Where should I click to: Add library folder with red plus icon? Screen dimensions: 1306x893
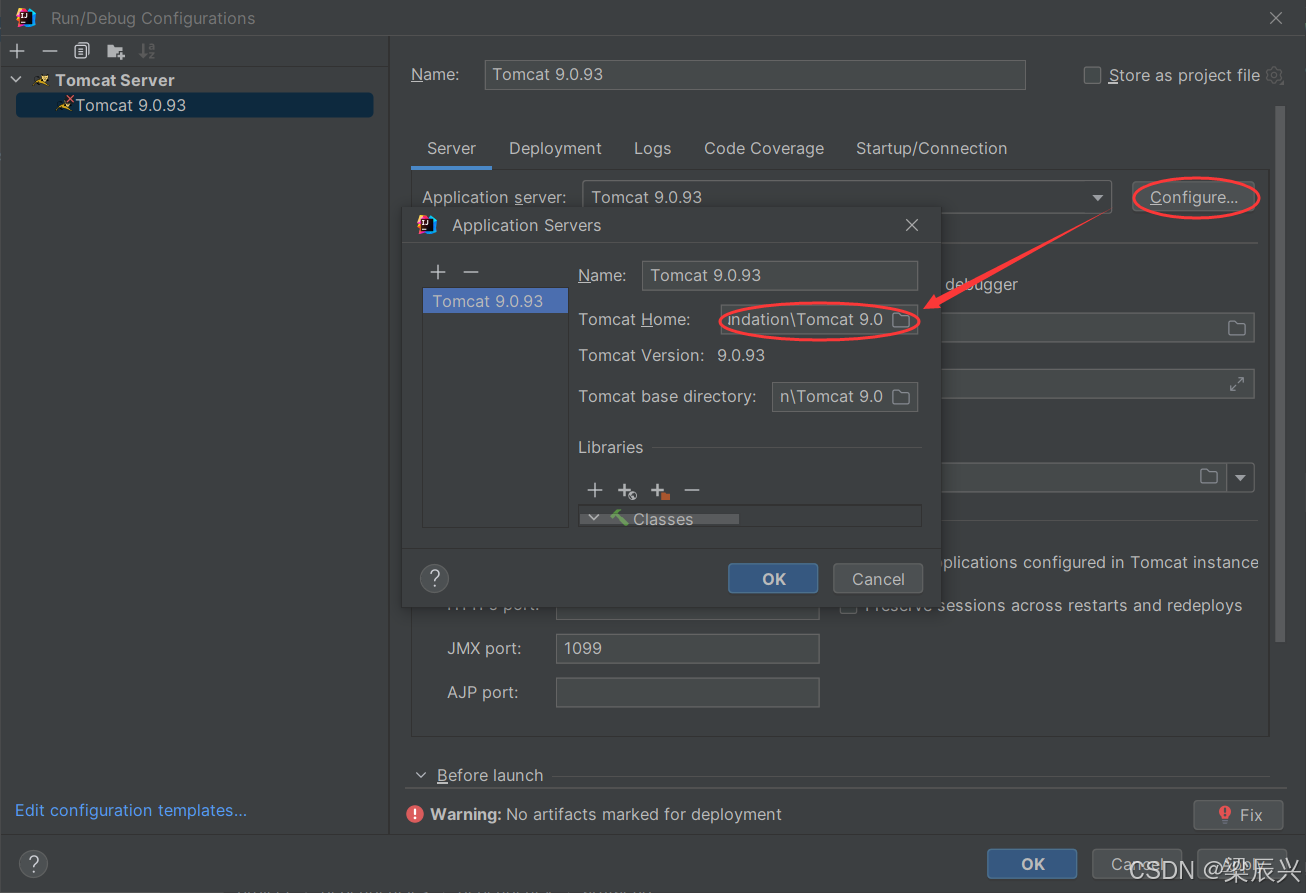coord(660,490)
